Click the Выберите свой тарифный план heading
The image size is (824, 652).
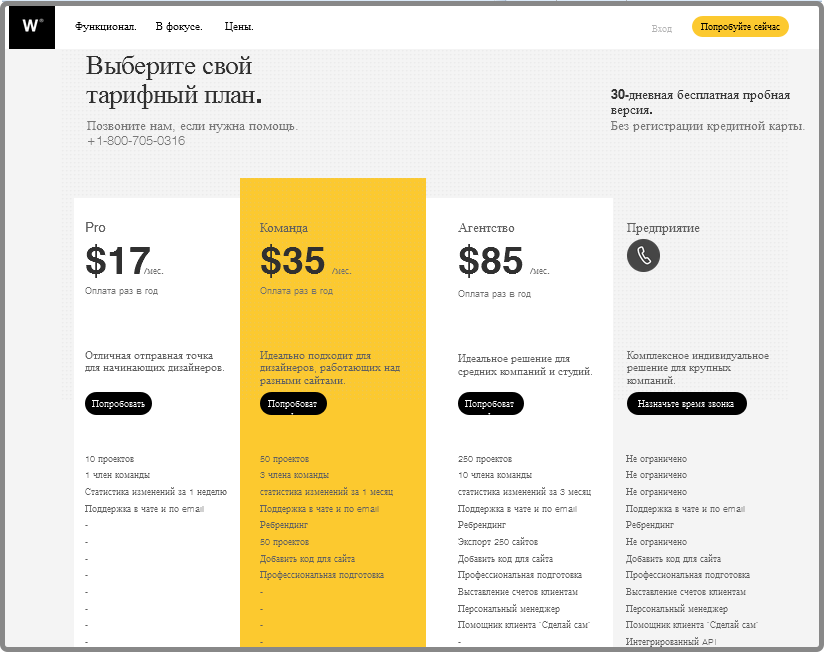pyautogui.click(x=174, y=81)
